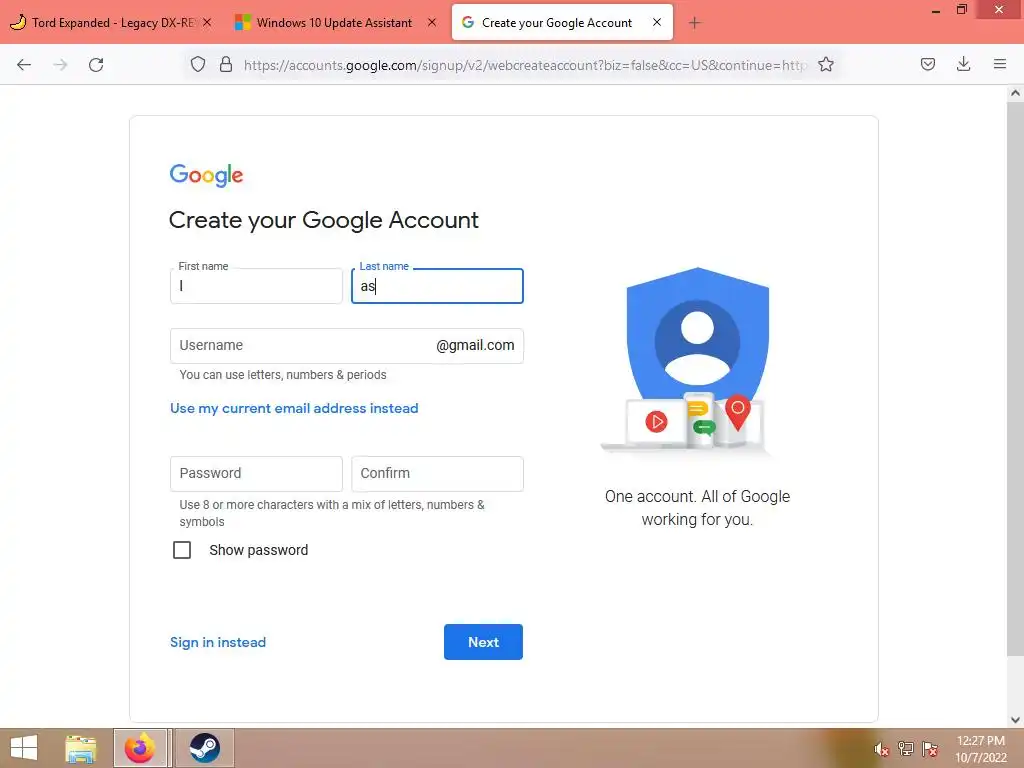Click the Confirm password field
Screen dimensions: 1024x768
click(x=437, y=473)
